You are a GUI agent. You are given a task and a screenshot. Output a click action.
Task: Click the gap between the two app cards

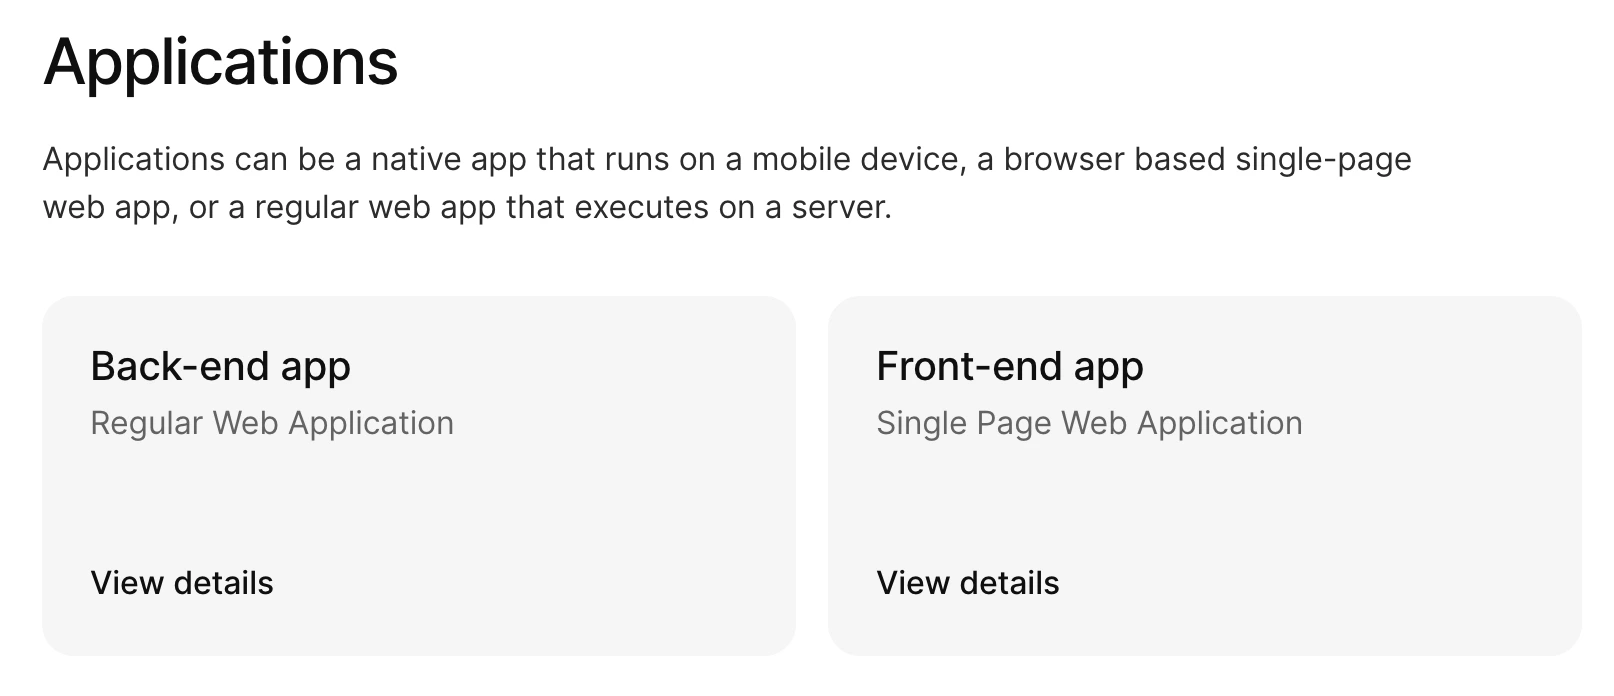[812, 476]
